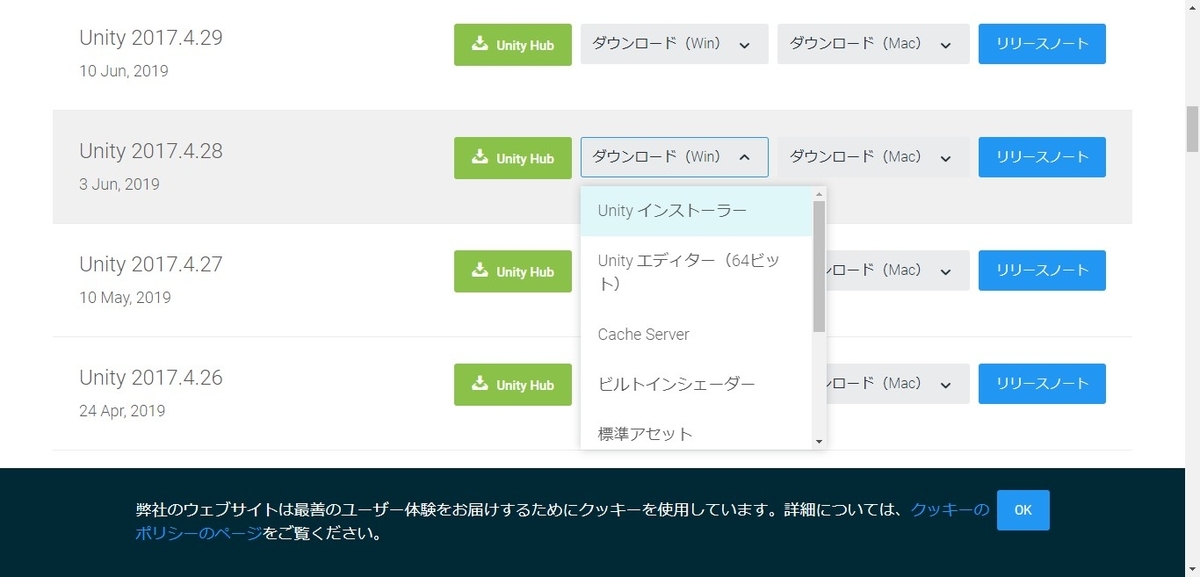Click Unity Hub button for Unity 2017.4.27
Image resolution: width=1200 pixels, height=577 pixels.
click(513, 271)
